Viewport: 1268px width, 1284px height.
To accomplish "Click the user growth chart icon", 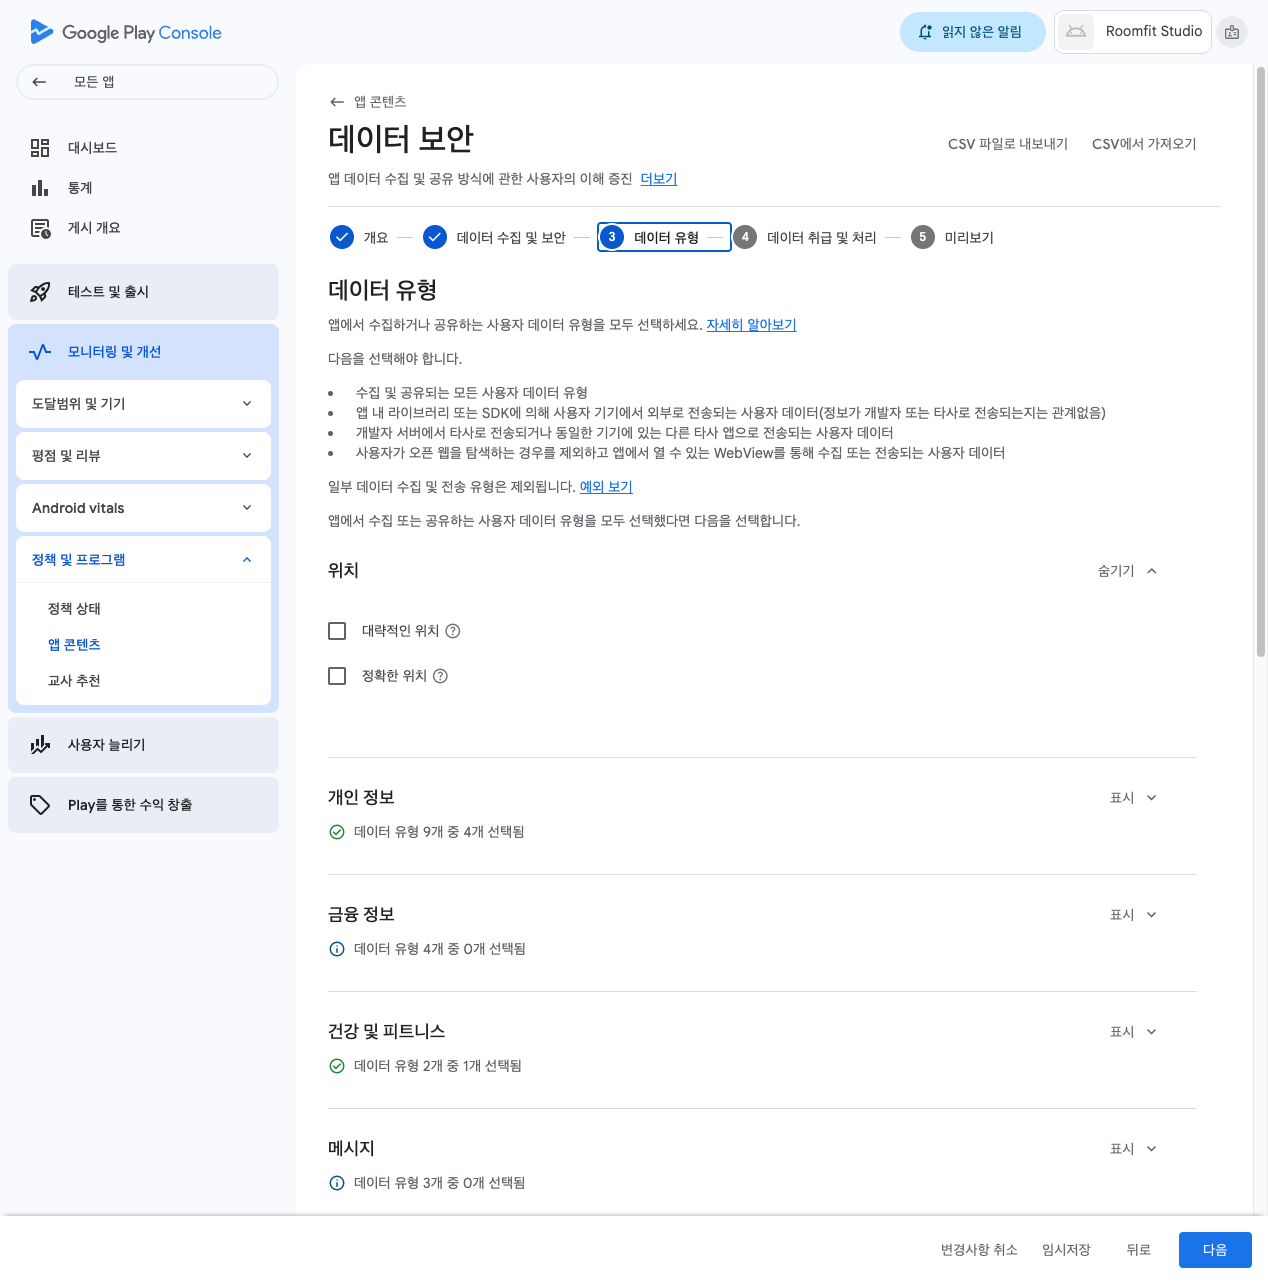I will [40, 745].
